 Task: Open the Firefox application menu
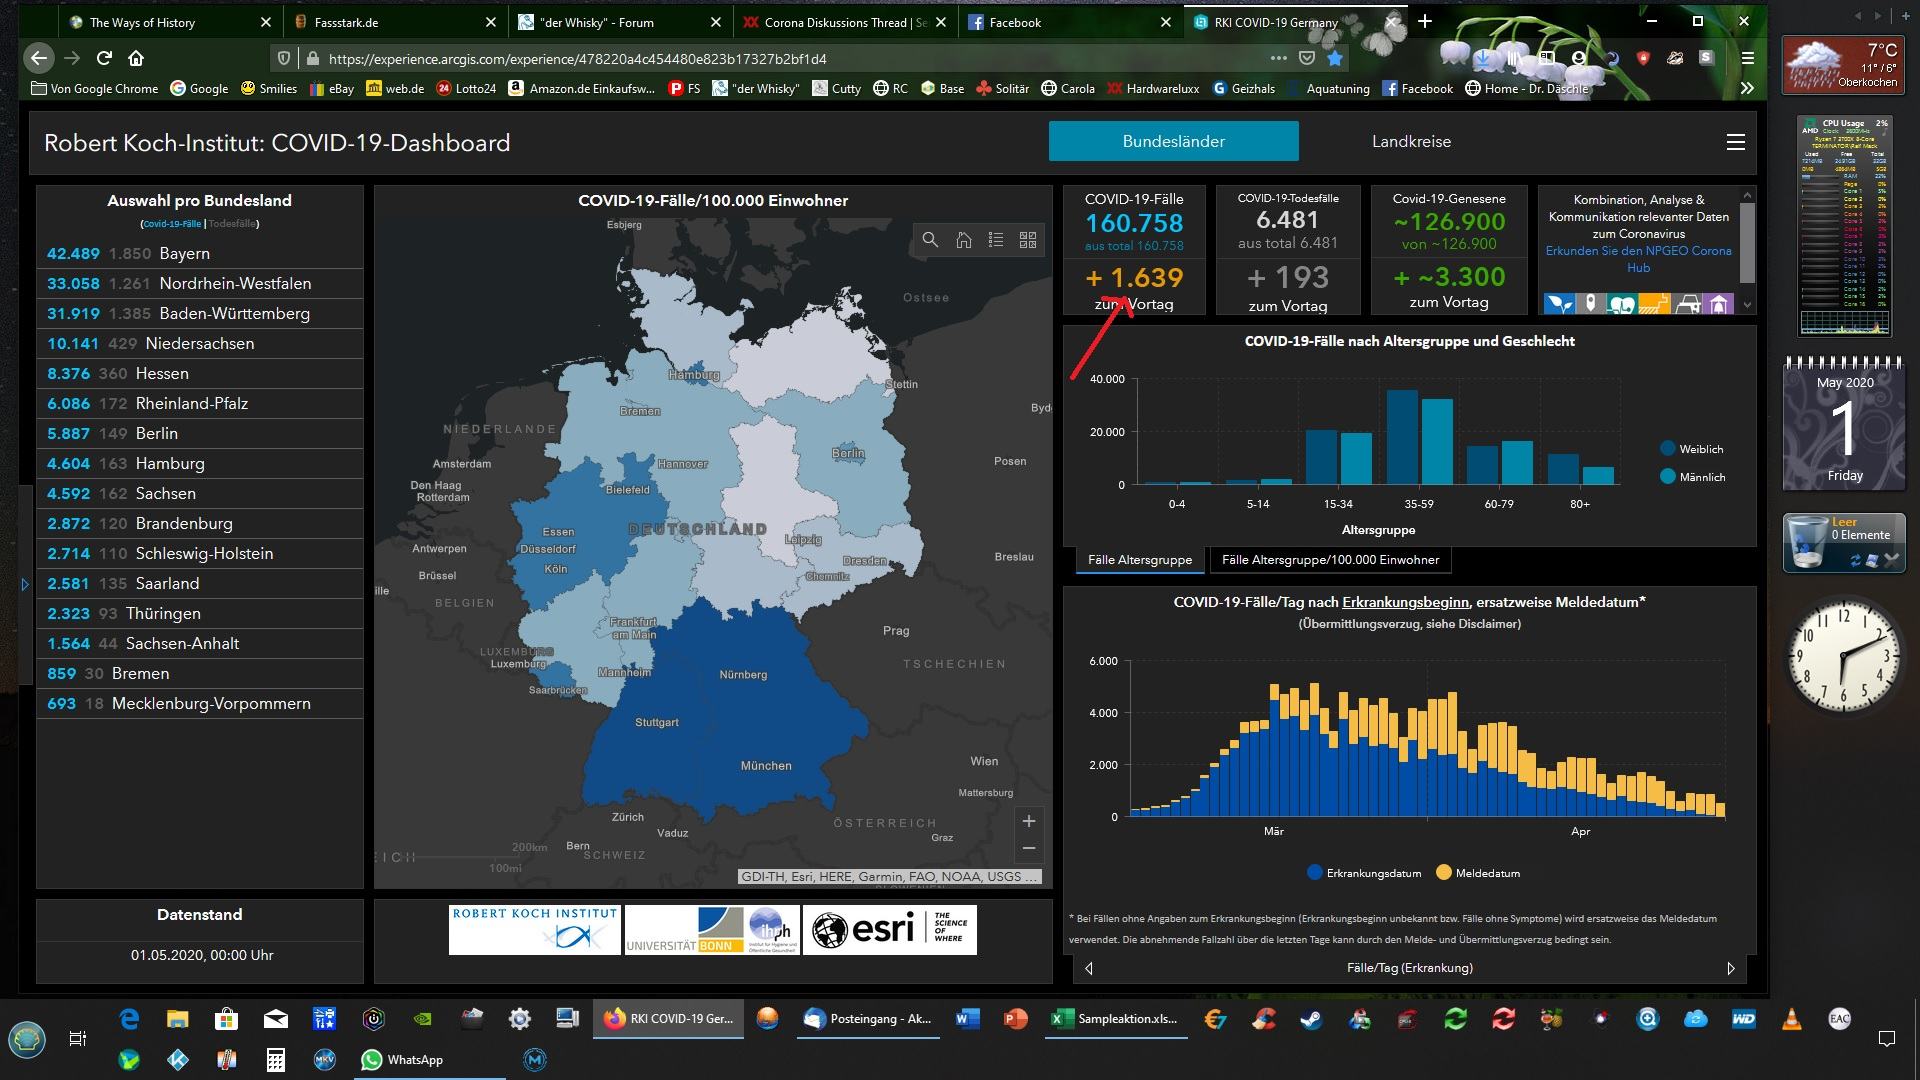coord(1748,58)
